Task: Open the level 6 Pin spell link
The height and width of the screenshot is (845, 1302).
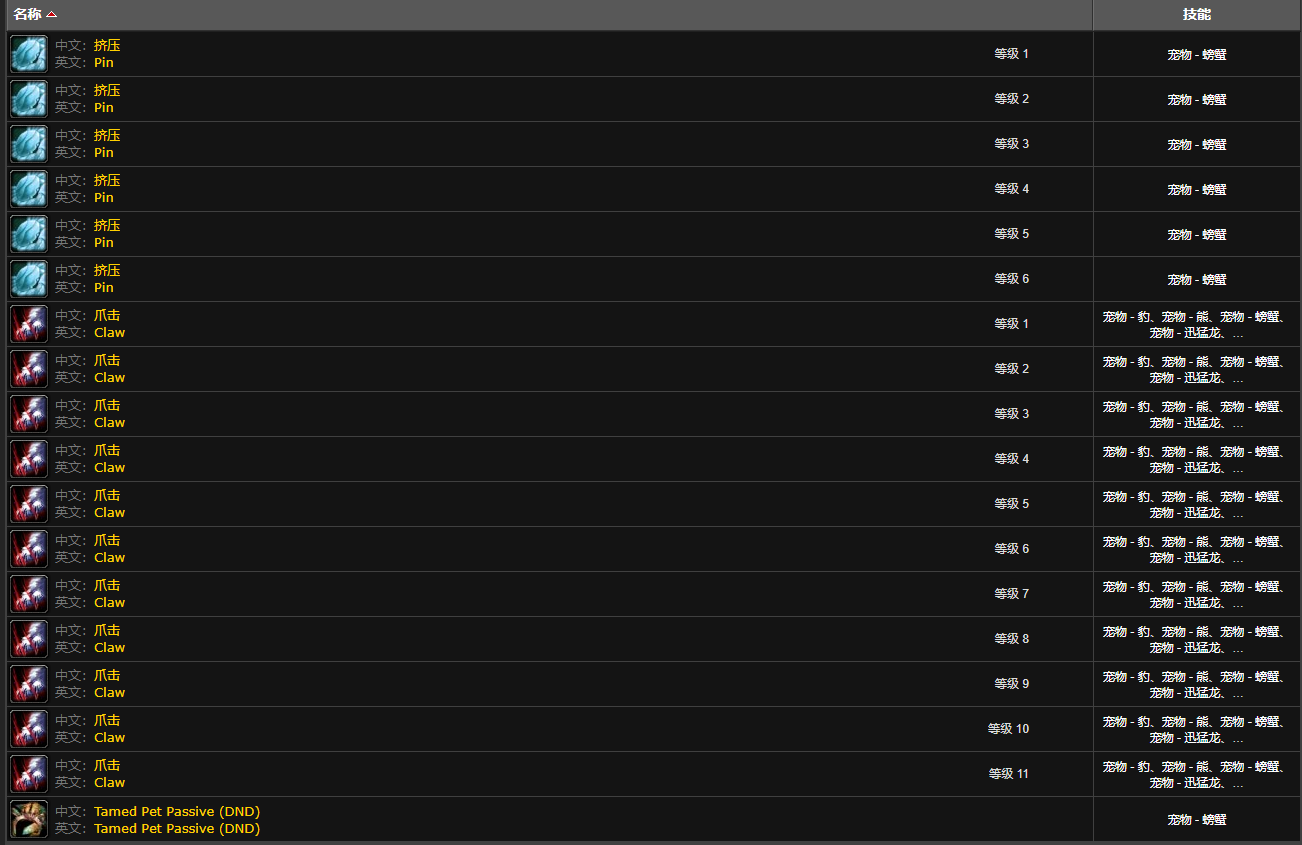Action: (x=104, y=287)
